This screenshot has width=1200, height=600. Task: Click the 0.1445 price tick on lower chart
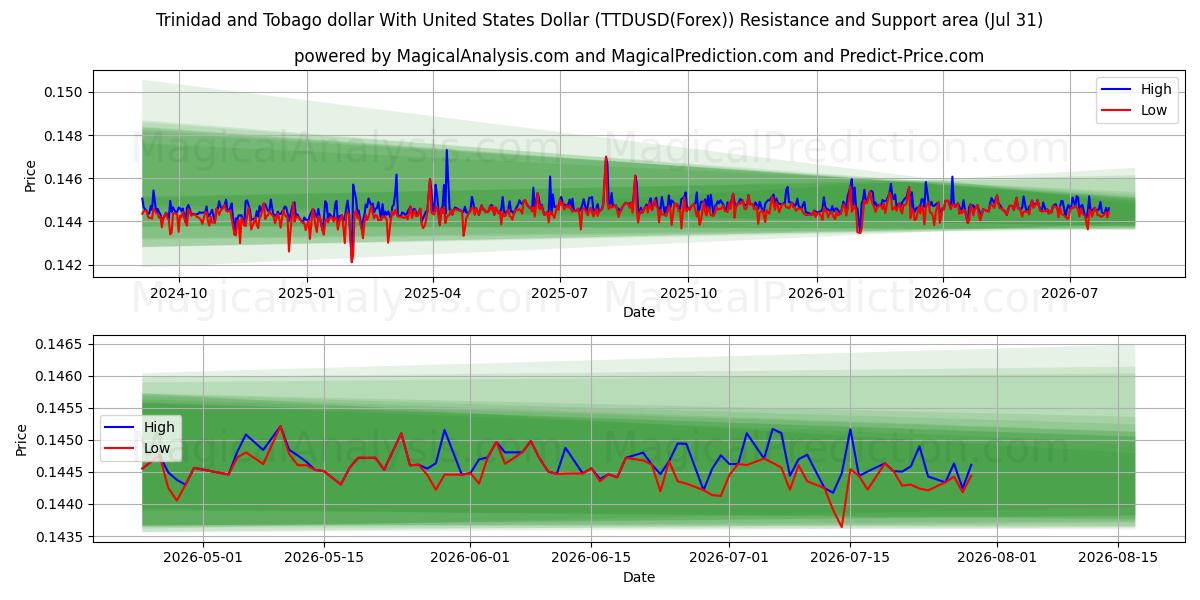coord(60,472)
